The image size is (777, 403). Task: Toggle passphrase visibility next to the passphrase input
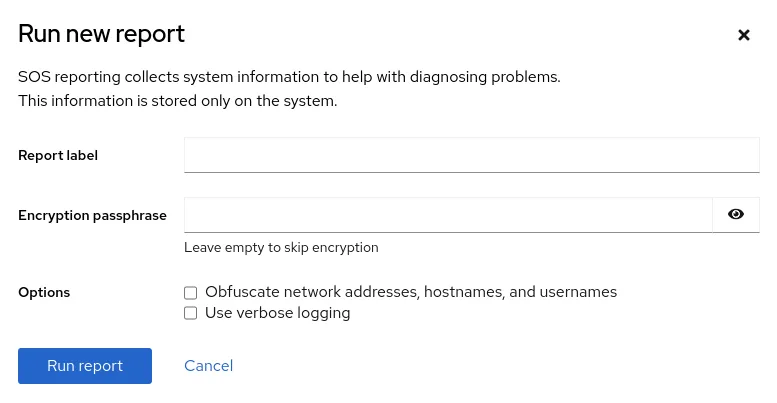[x=736, y=214]
